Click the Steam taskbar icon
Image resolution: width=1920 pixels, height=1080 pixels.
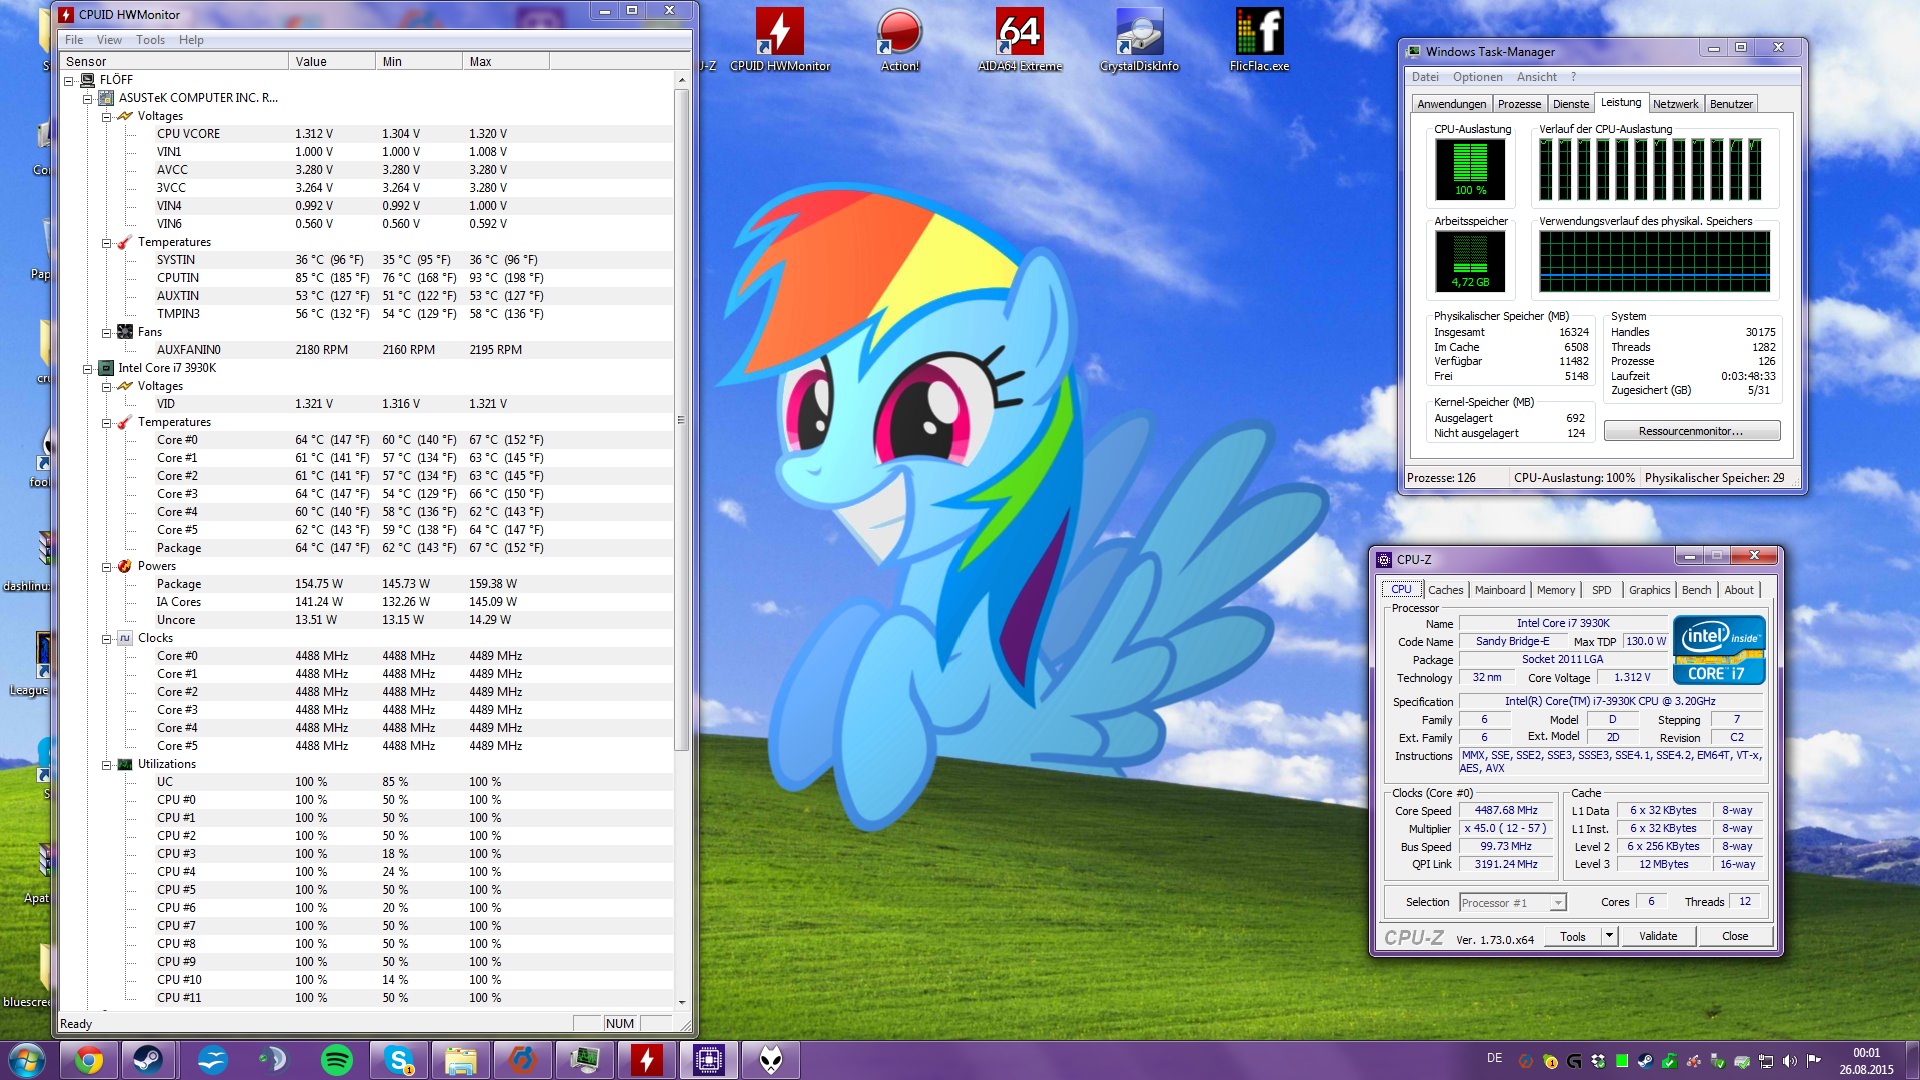(x=149, y=1059)
